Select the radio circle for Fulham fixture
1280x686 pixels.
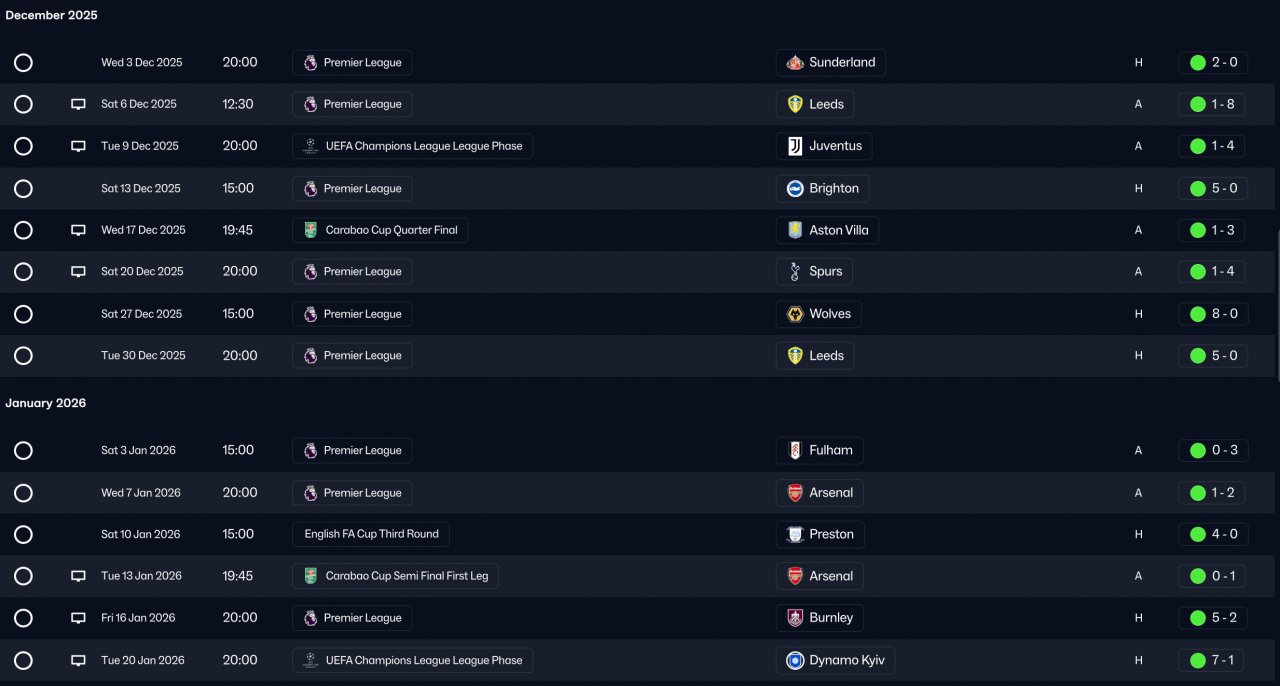(x=23, y=450)
